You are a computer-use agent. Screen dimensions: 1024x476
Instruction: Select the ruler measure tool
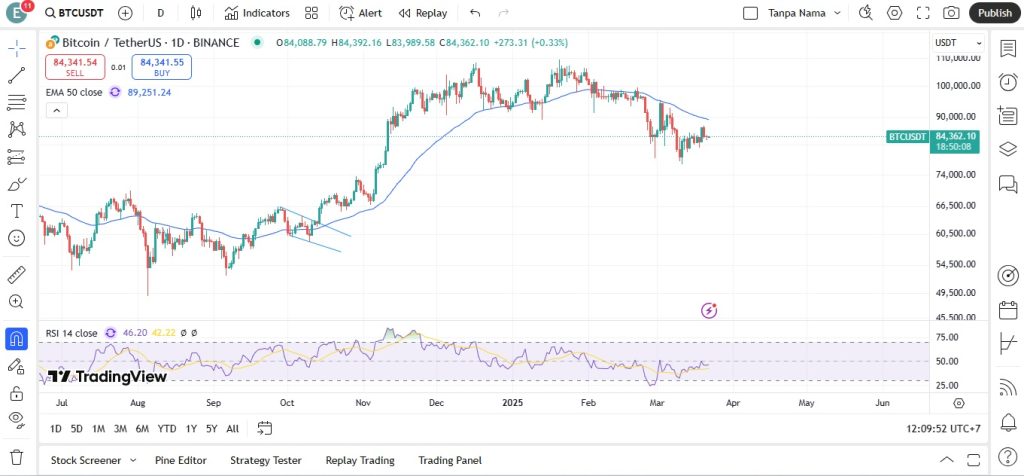tap(16, 275)
